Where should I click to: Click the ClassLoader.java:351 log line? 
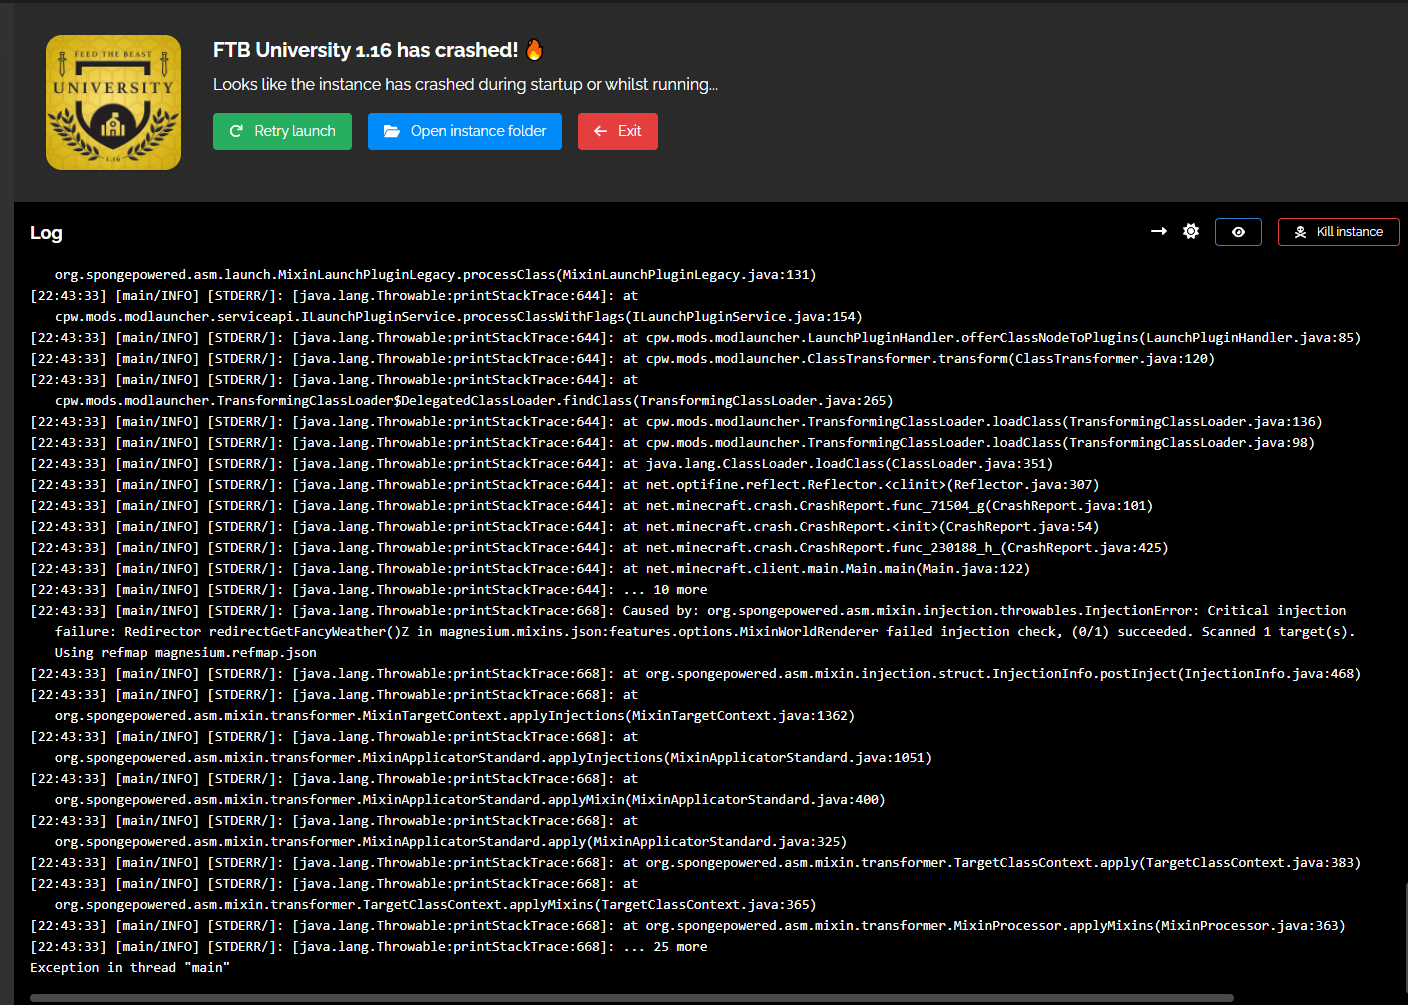[x=541, y=464]
